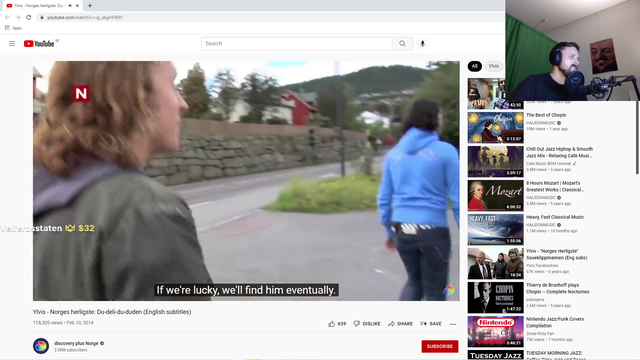Screen dimensions: 640x360
Task: Click the video player to pause
Action: tap(246, 181)
